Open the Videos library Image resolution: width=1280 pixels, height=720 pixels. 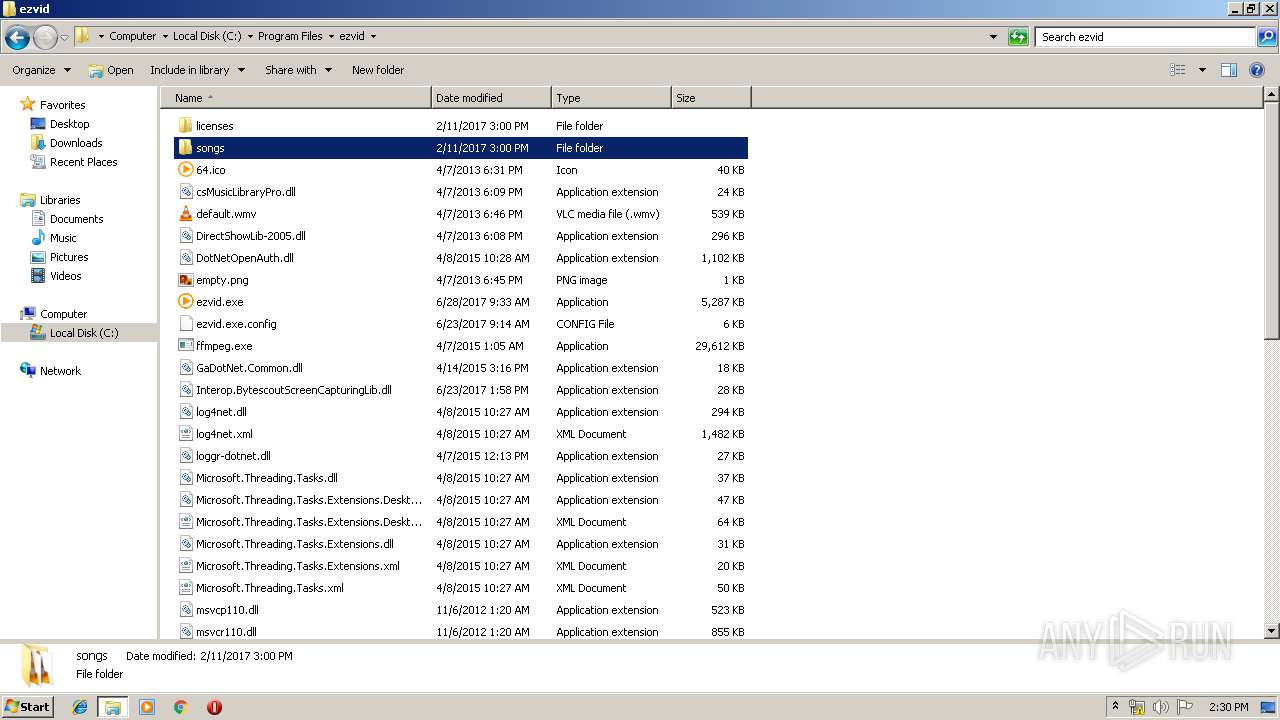point(66,276)
